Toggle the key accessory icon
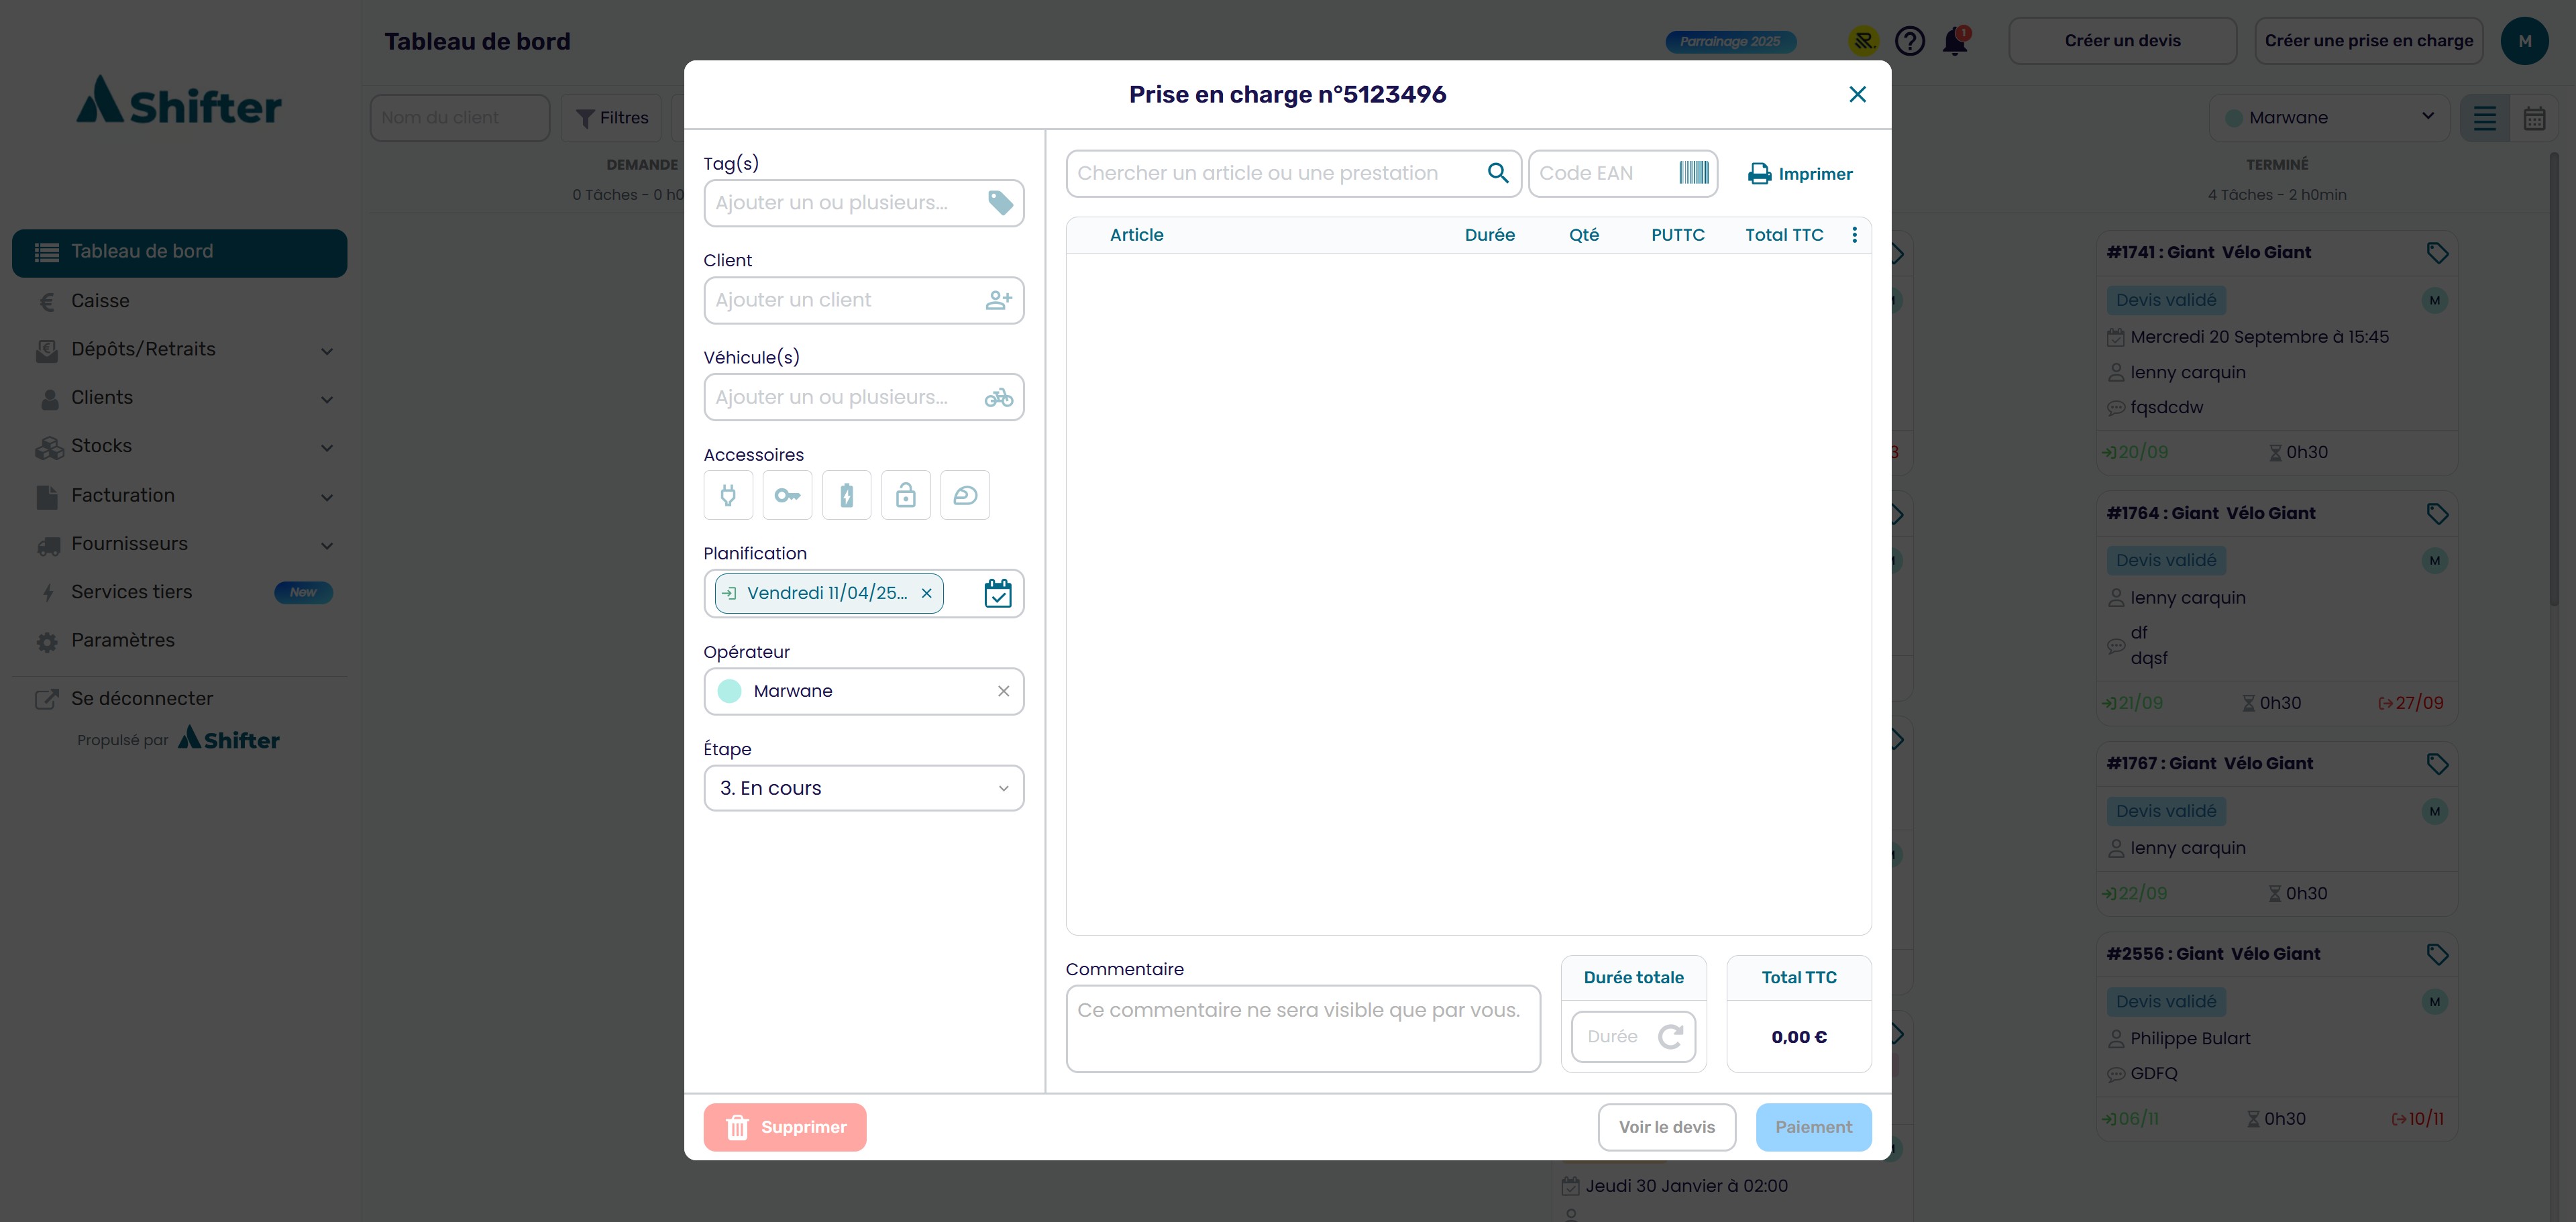The image size is (2576, 1222). click(x=787, y=495)
